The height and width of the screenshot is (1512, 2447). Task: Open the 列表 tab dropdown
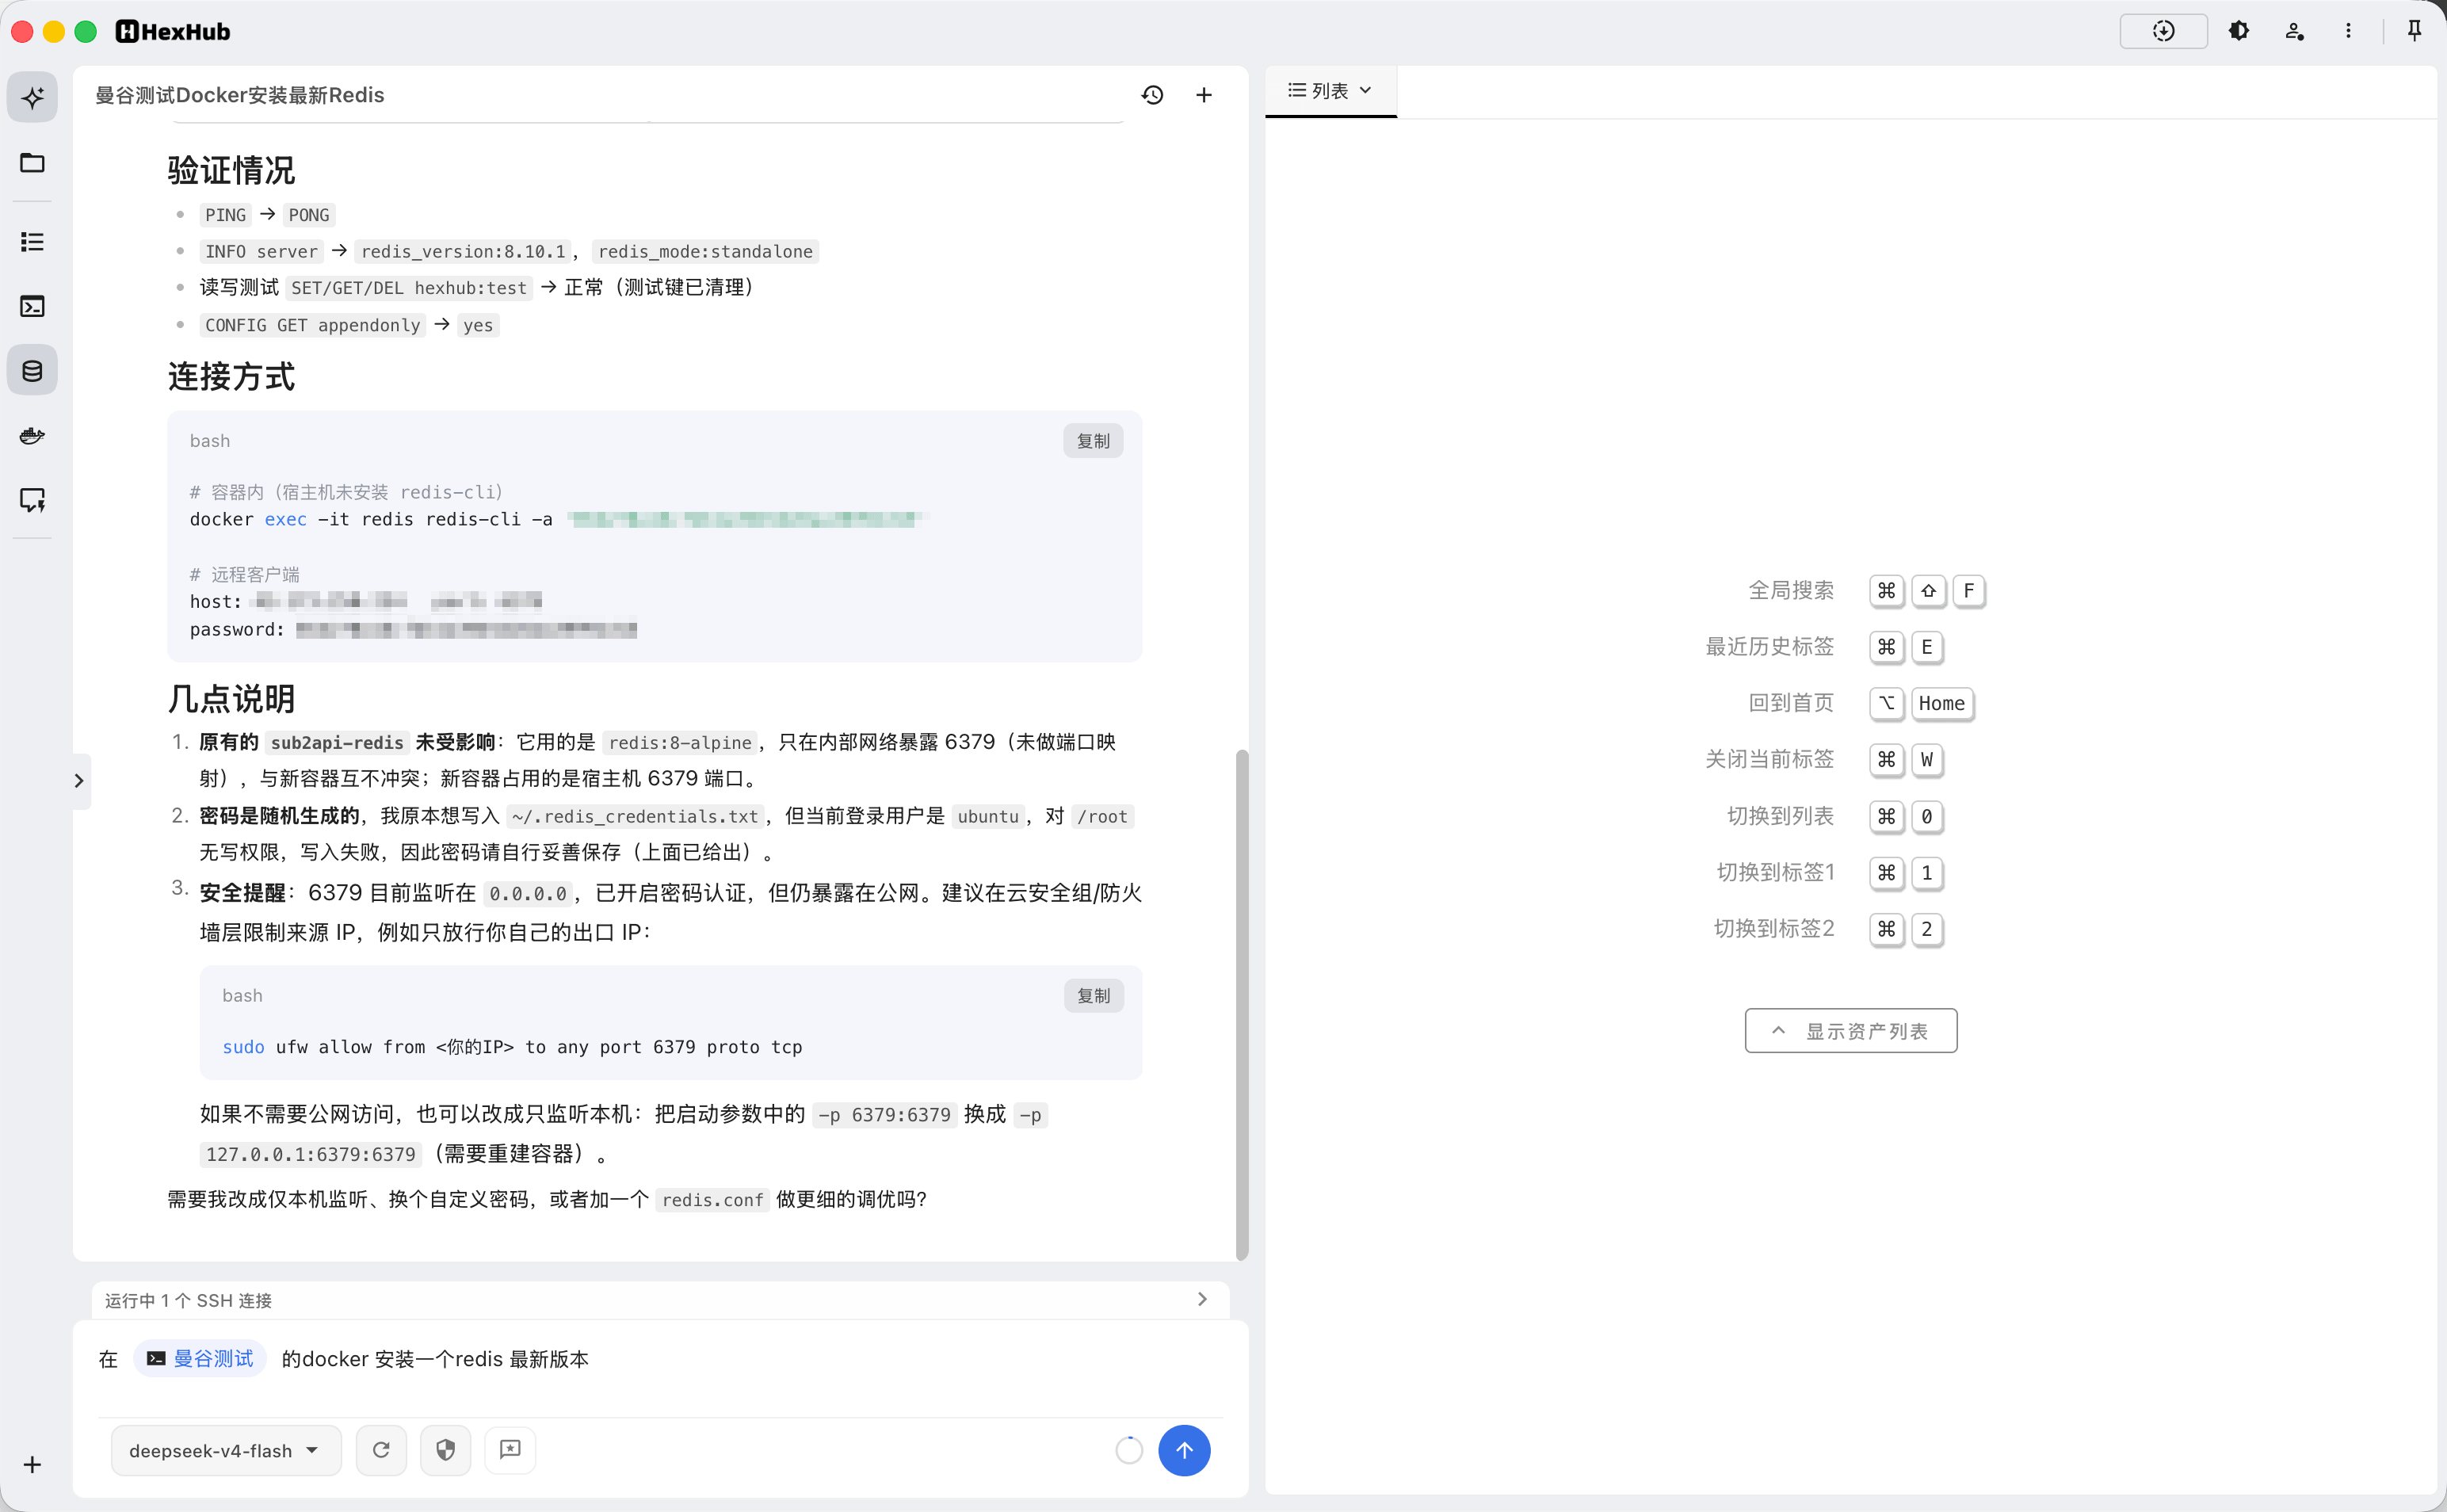point(1330,91)
